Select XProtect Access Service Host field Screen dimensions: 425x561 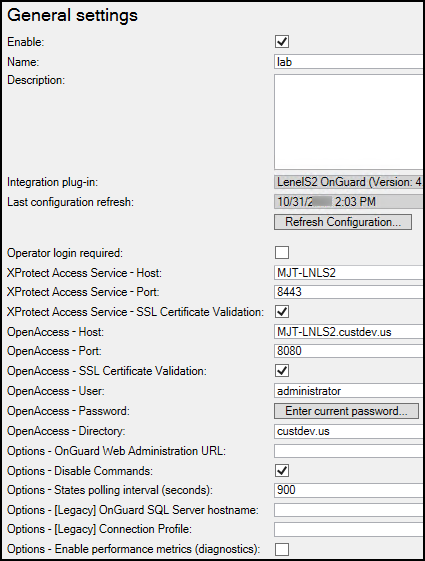coord(349,273)
